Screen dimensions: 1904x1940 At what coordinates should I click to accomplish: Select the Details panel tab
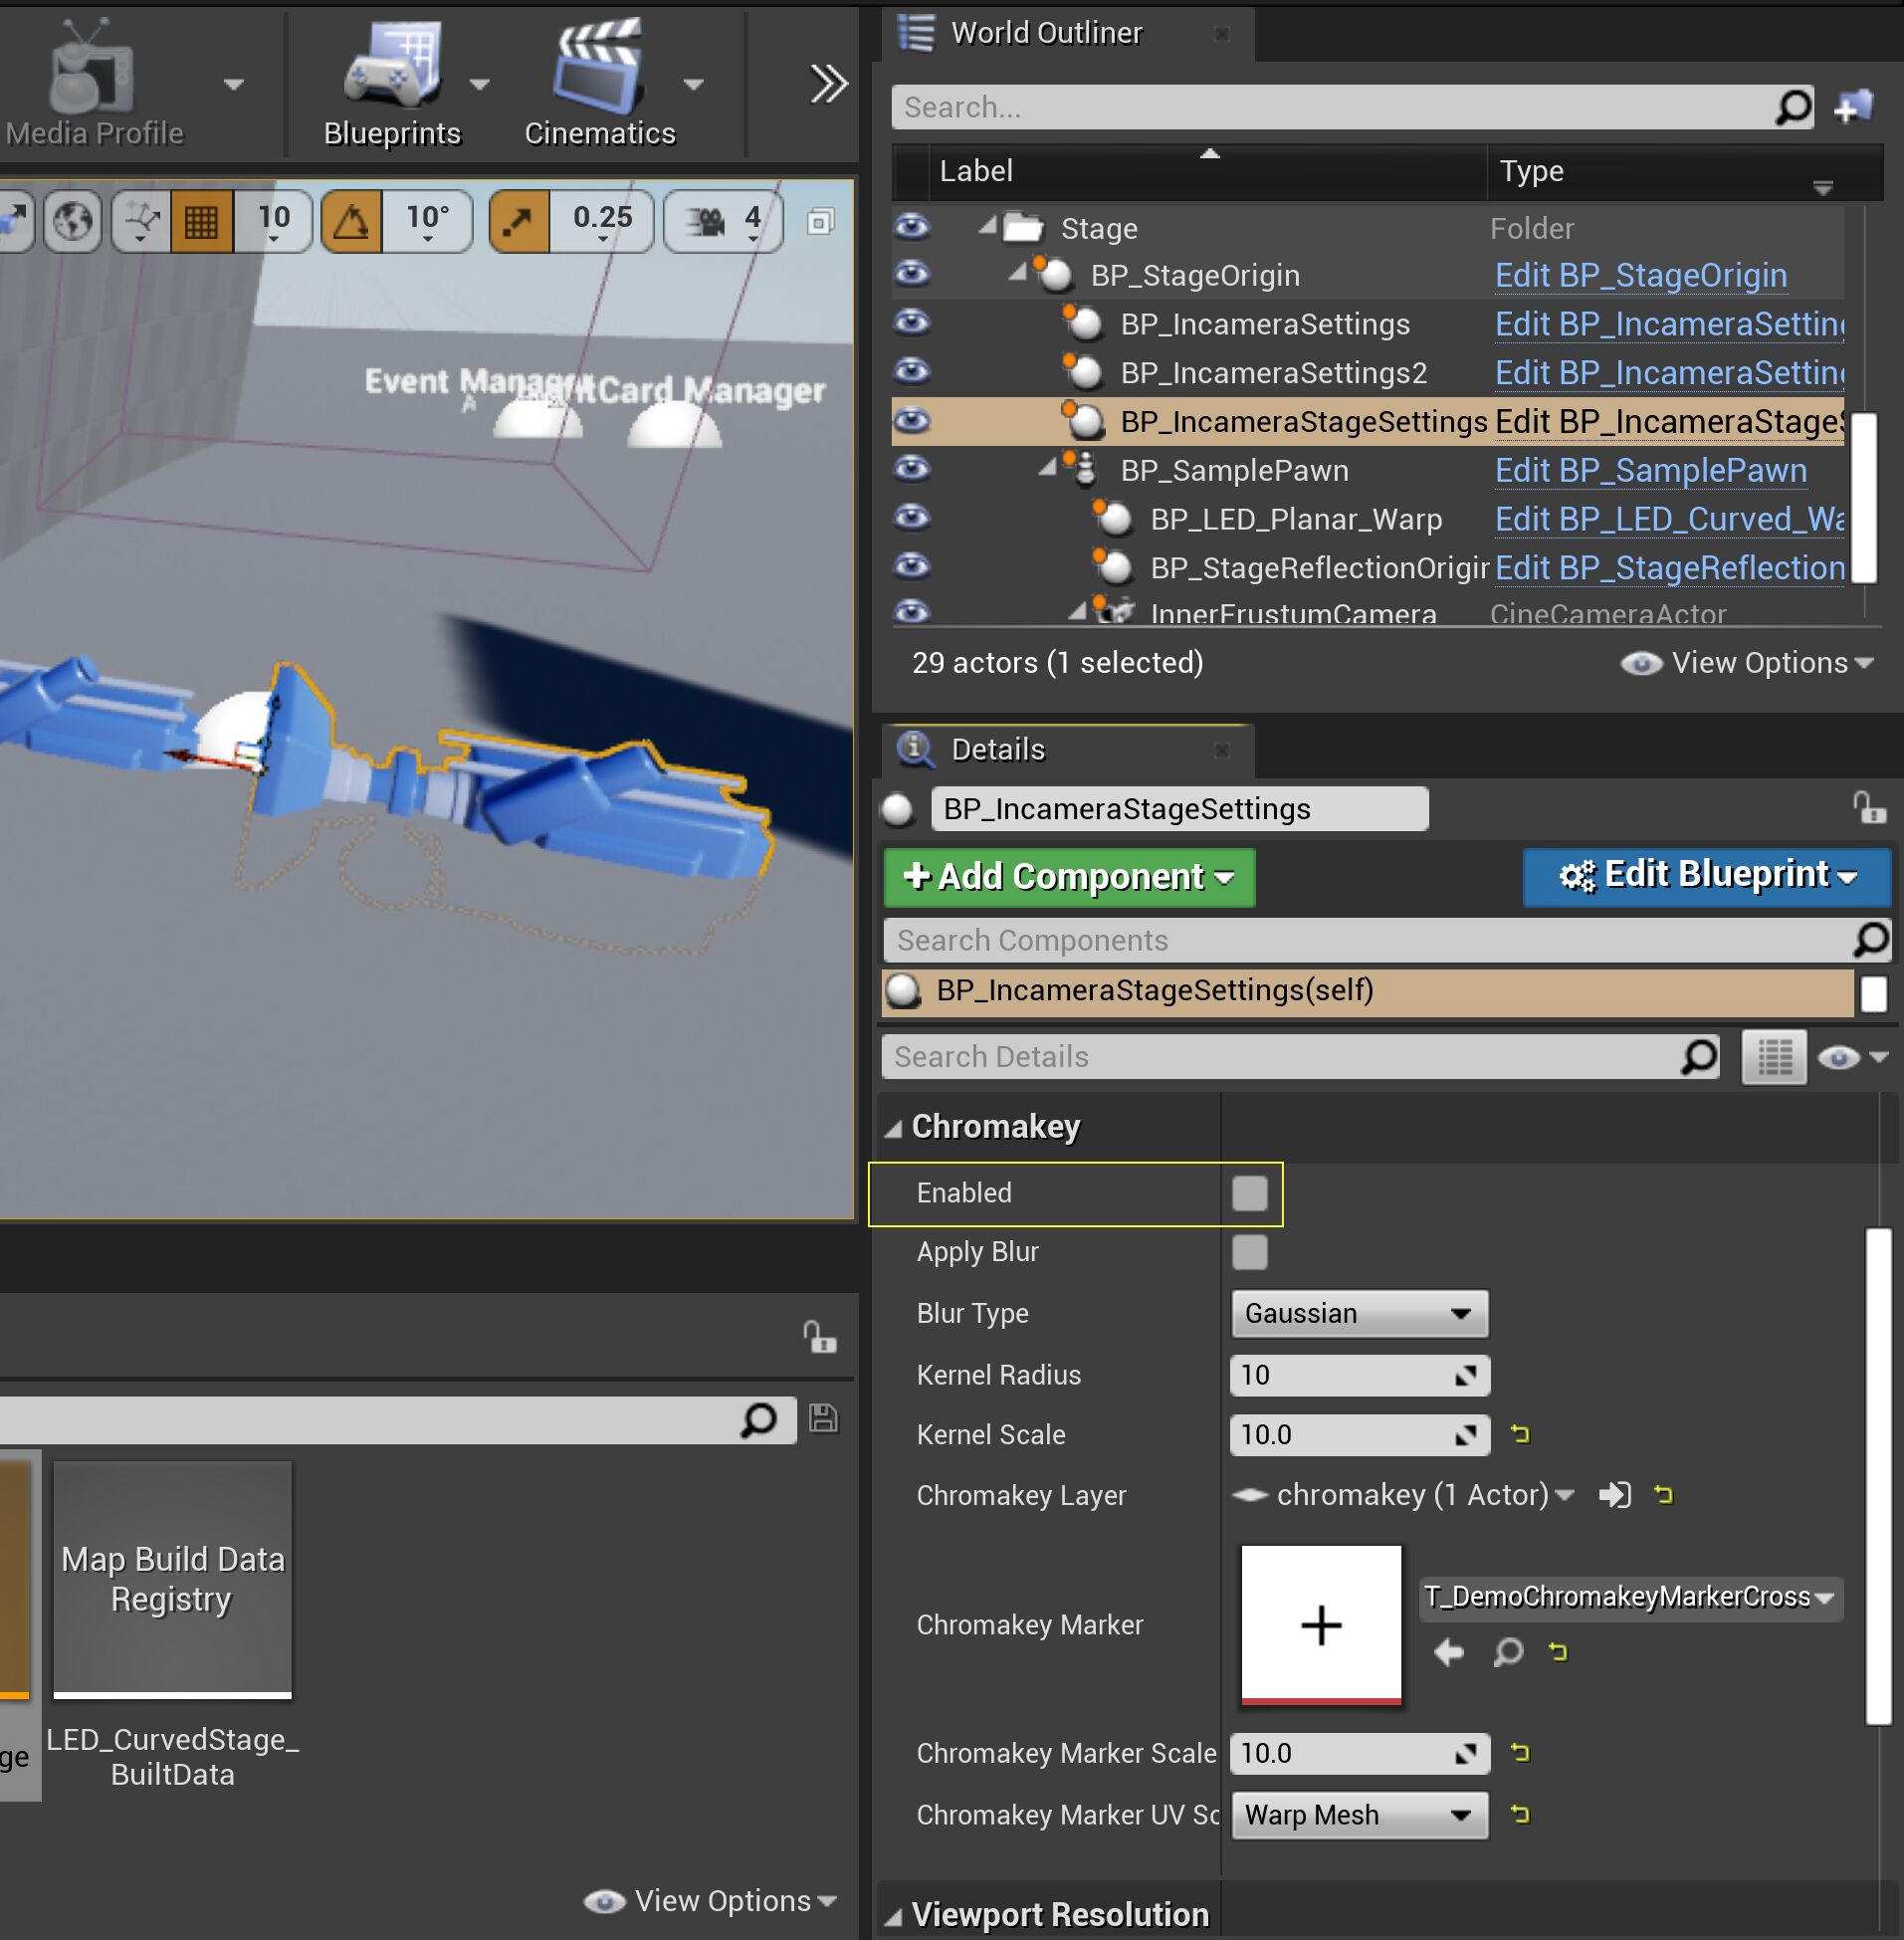(x=997, y=749)
